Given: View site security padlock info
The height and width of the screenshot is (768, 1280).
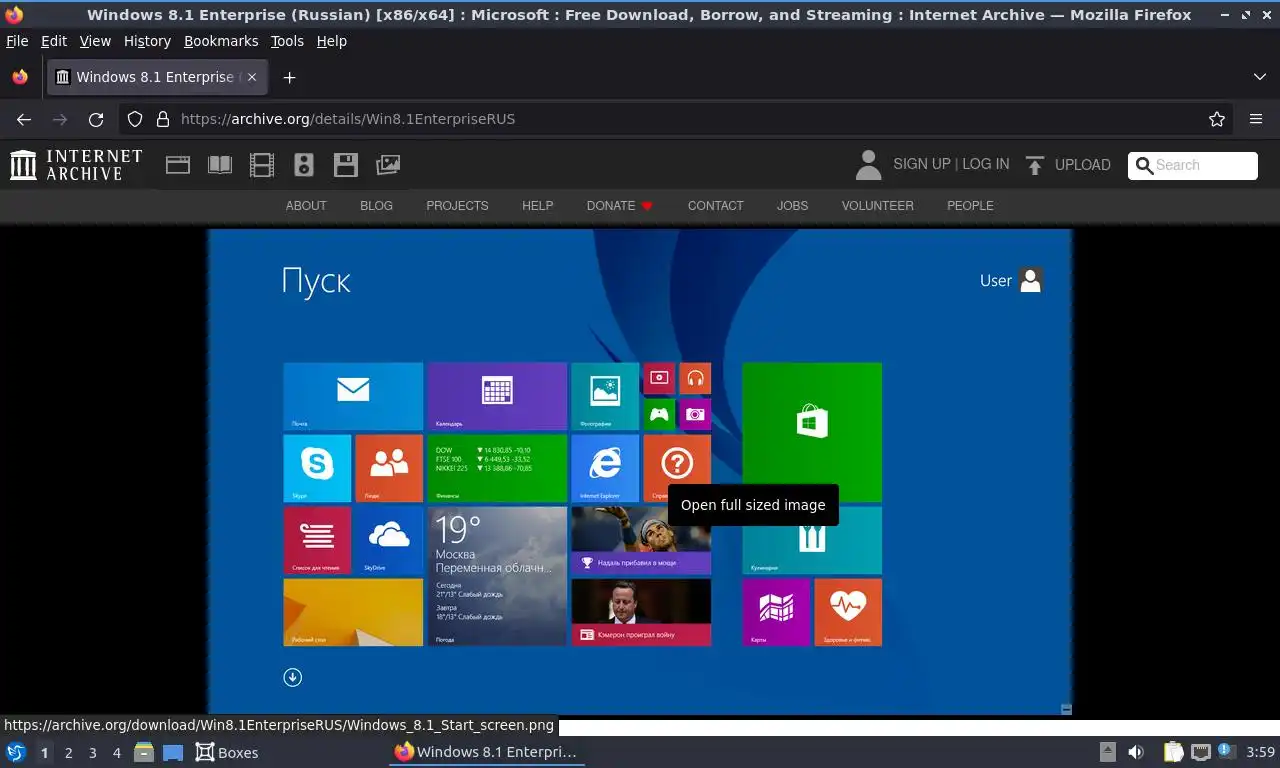Looking at the screenshot, I should 163,119.
